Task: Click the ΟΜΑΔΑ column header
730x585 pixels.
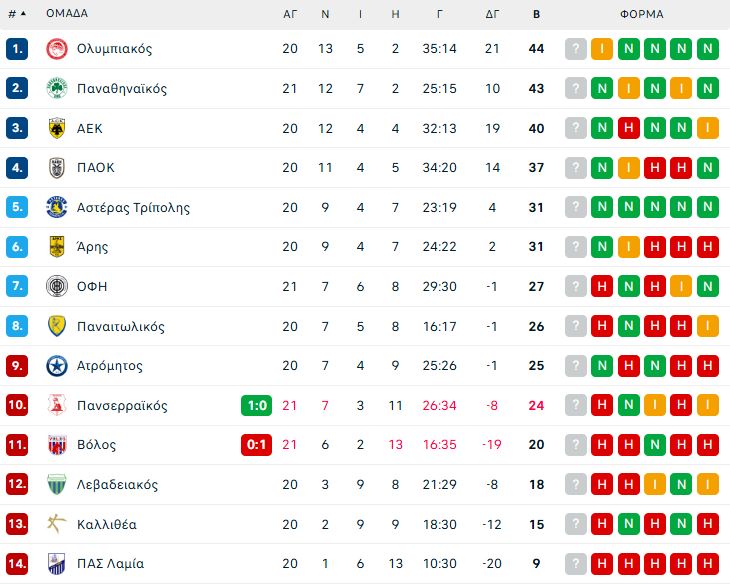Action: 67,13
